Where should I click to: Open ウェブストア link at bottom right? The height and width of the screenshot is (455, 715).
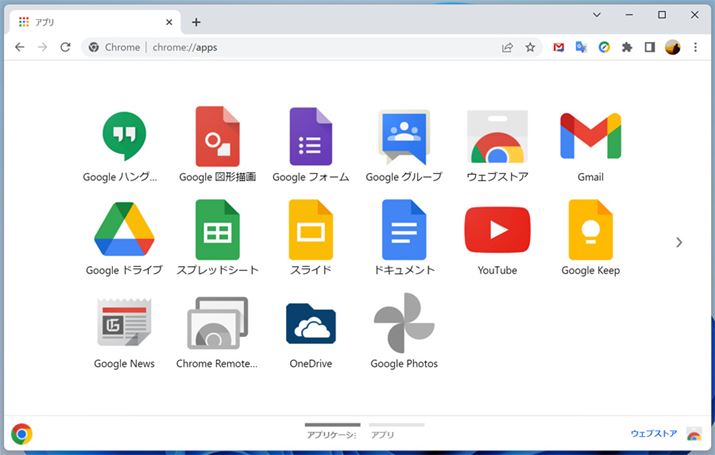[x=653, y=433]
